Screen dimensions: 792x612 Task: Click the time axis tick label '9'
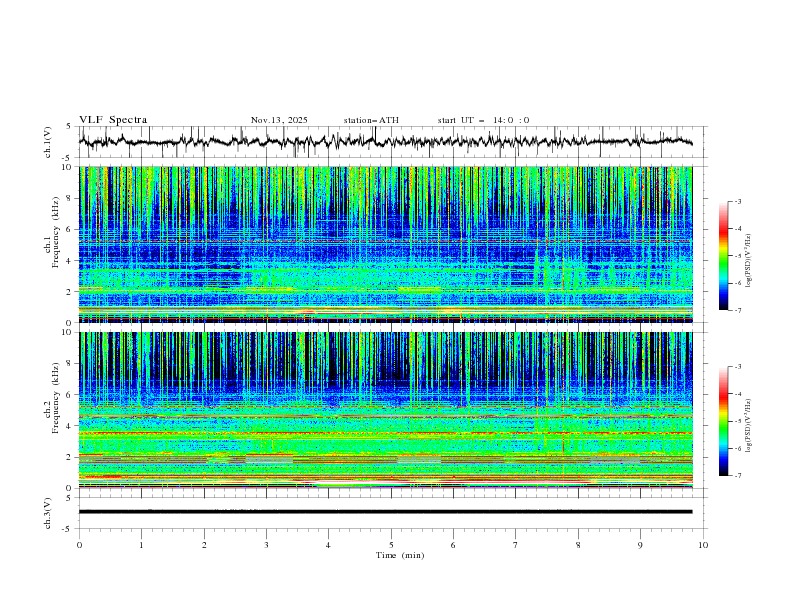[x=640, y=545]
